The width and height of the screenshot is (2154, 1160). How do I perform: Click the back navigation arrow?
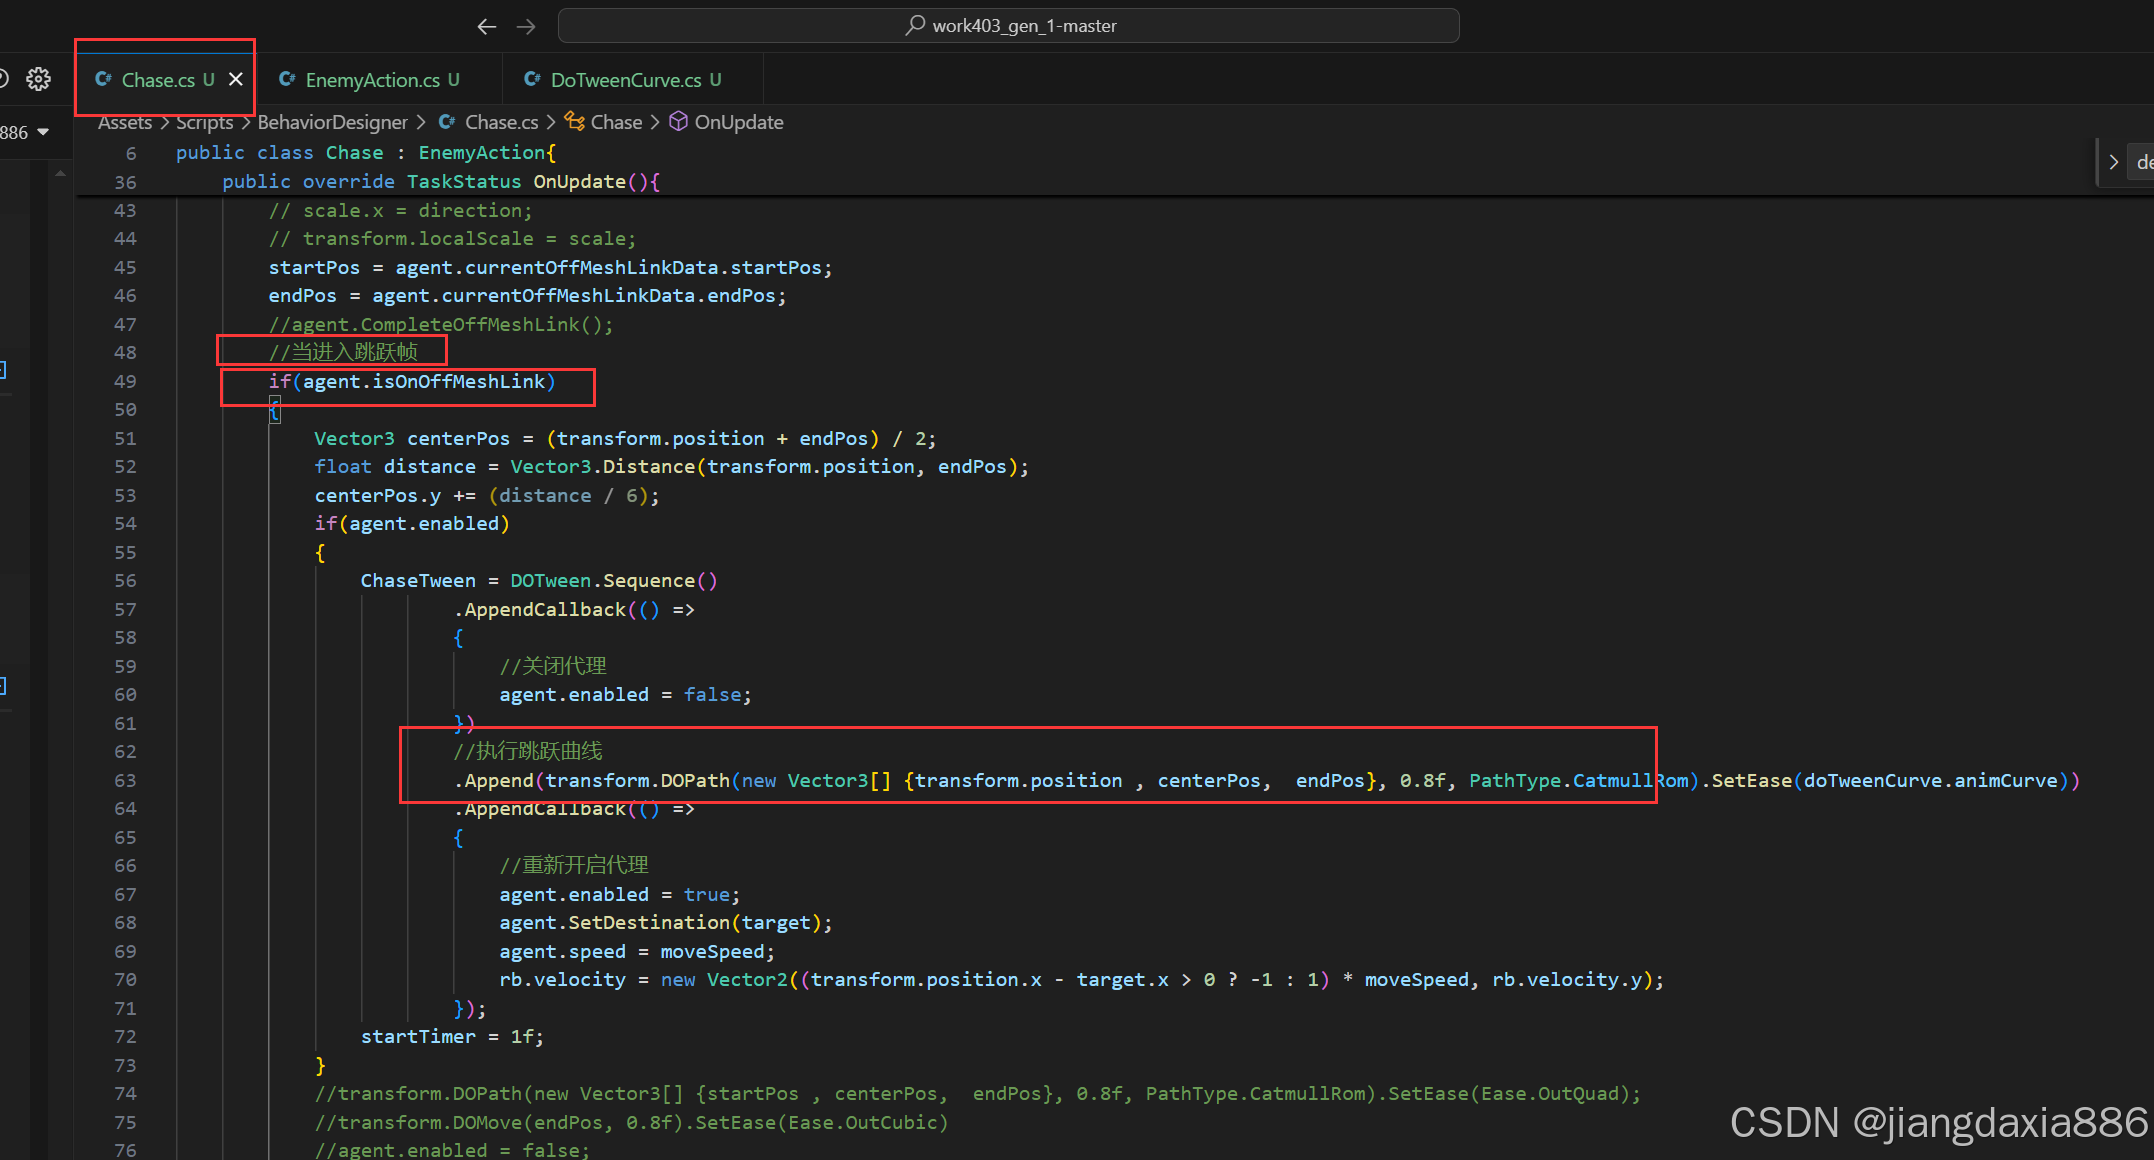click(x=487, y=26)
